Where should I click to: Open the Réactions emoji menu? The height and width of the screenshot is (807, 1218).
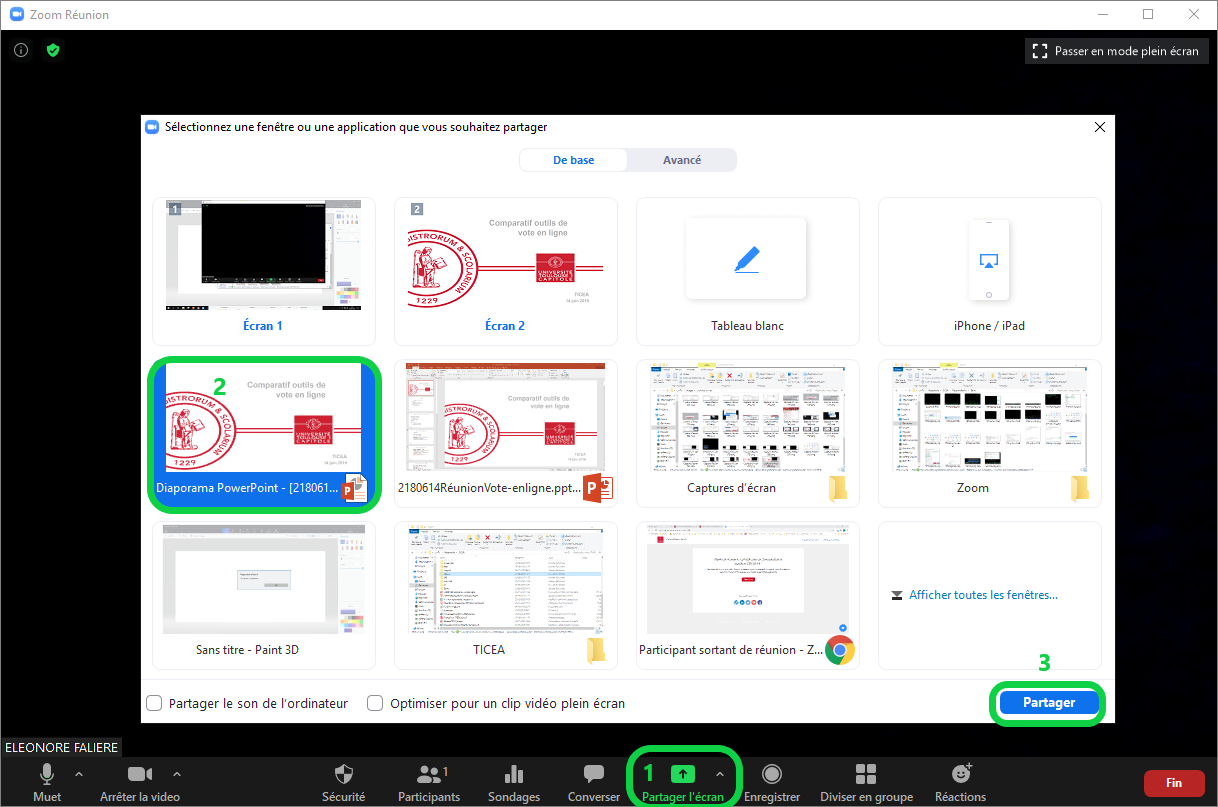tap(961, 774)
